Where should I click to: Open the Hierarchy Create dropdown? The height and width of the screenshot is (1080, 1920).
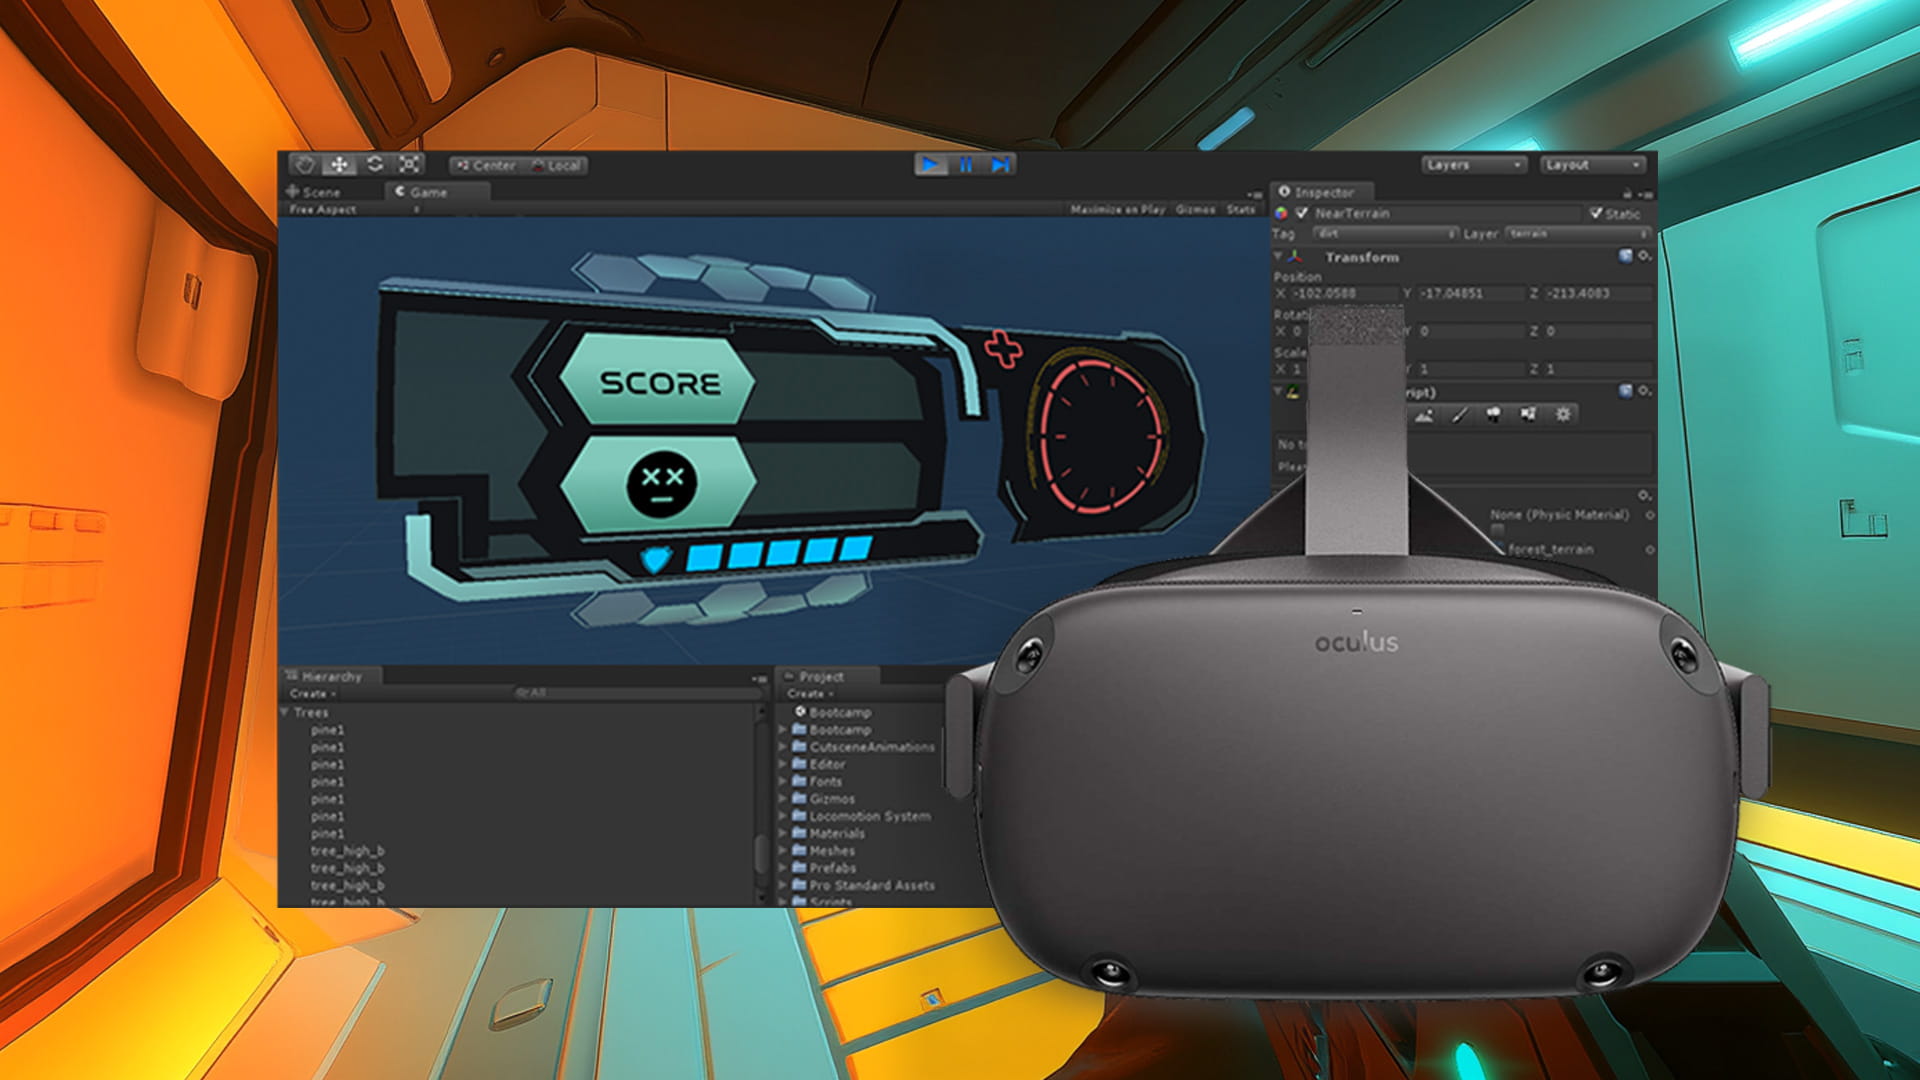tap(312, 693)
